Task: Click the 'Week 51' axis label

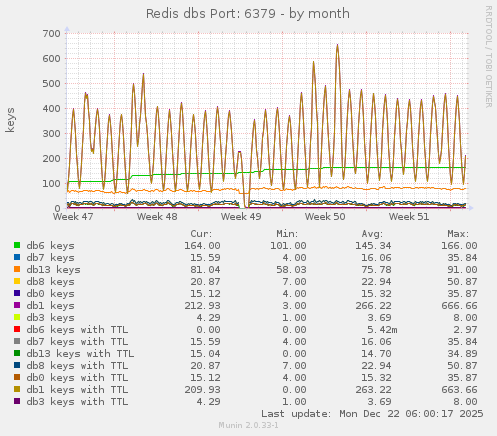Action: click(x=409, y=217)
